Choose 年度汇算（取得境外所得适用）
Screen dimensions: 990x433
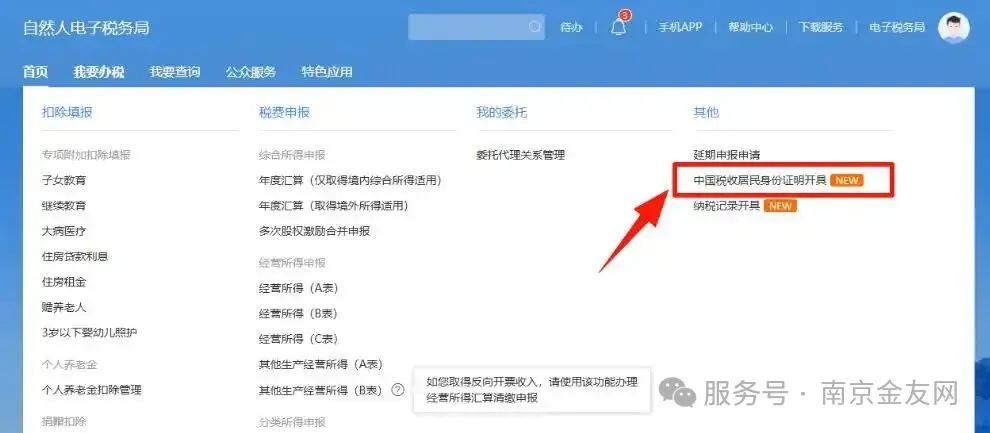pos(333,206)
